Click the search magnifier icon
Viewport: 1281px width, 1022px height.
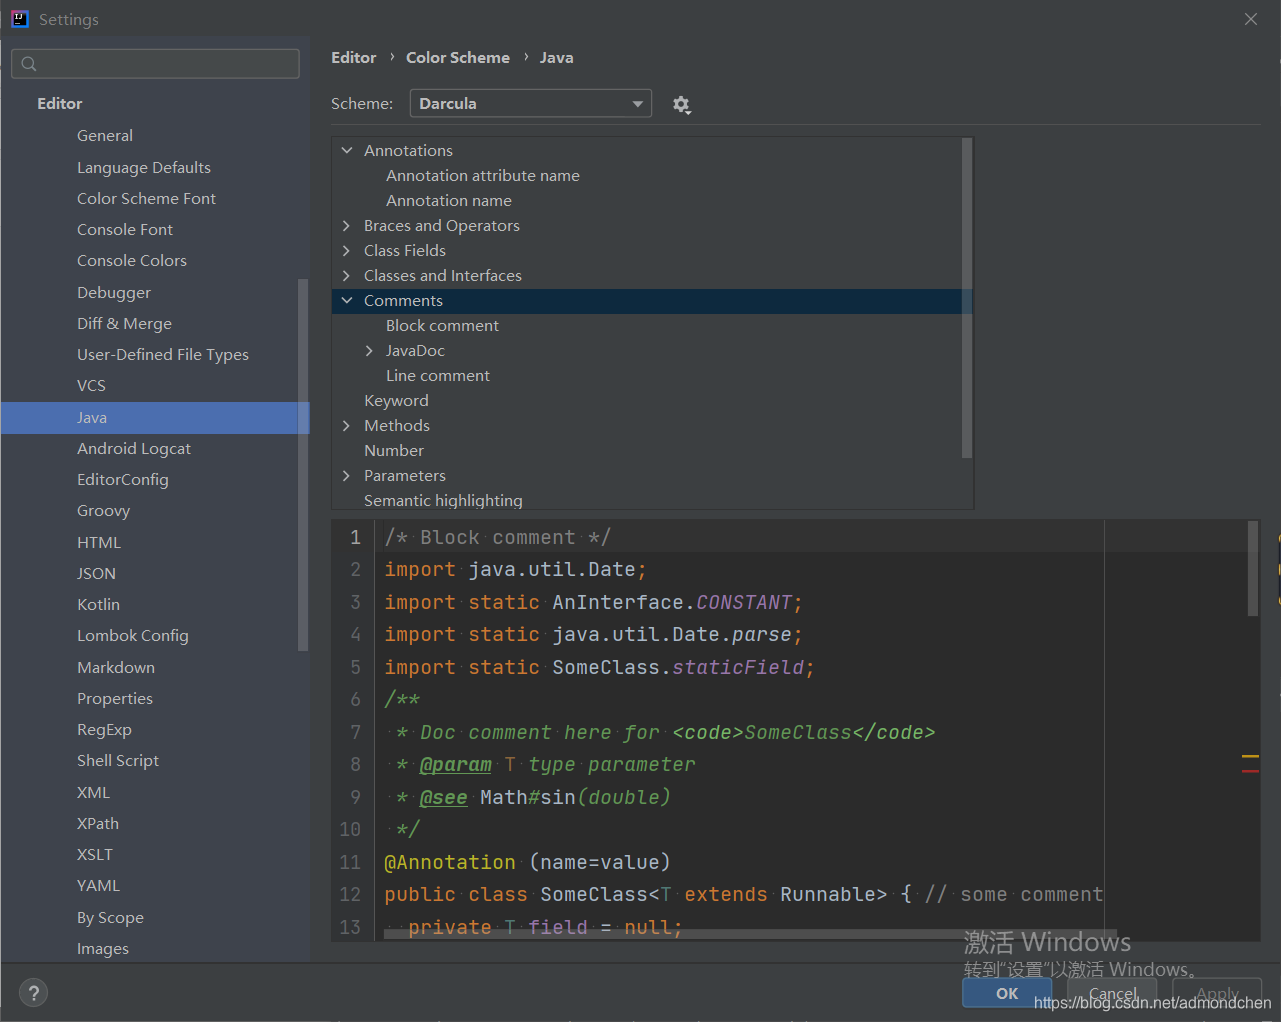[x=29, y=64]
